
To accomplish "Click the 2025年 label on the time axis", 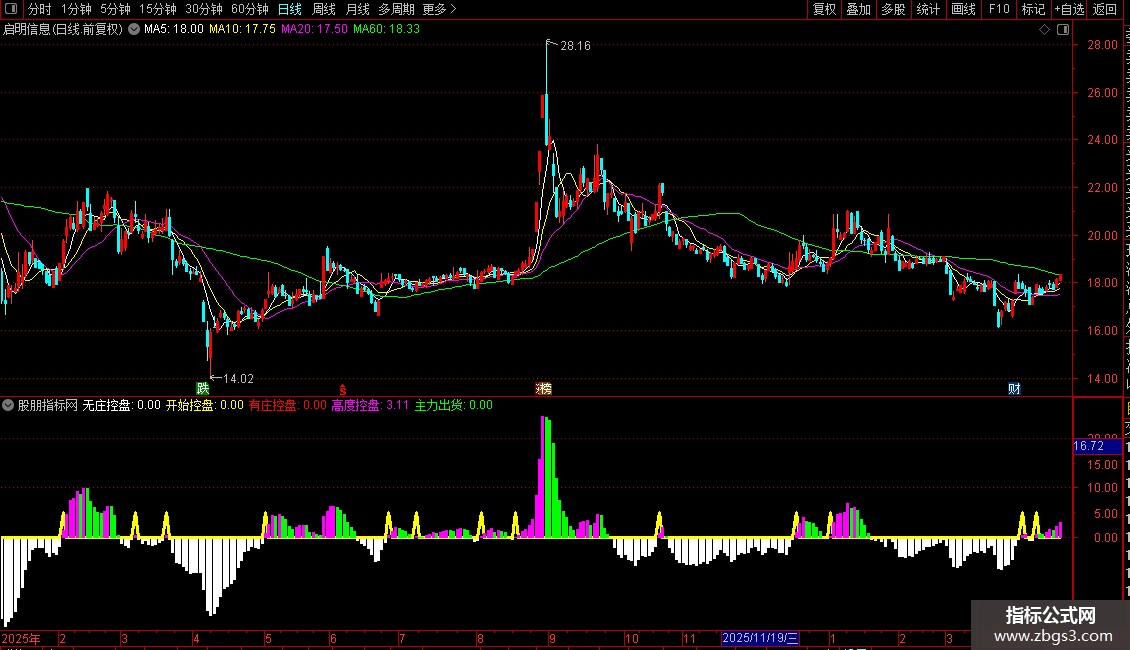I will point(21,638).
